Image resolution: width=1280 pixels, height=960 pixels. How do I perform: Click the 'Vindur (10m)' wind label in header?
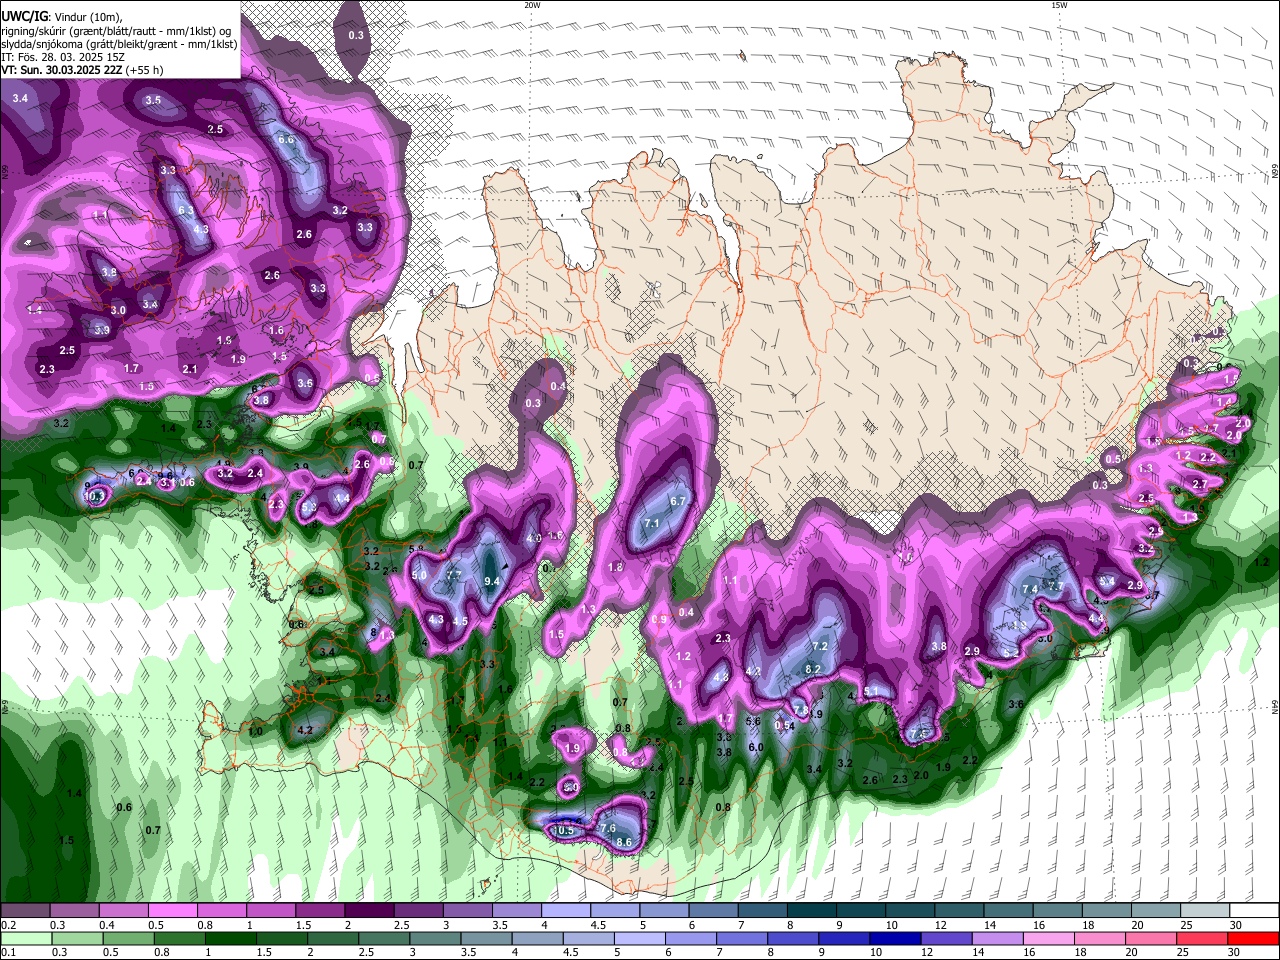(87, 15)
